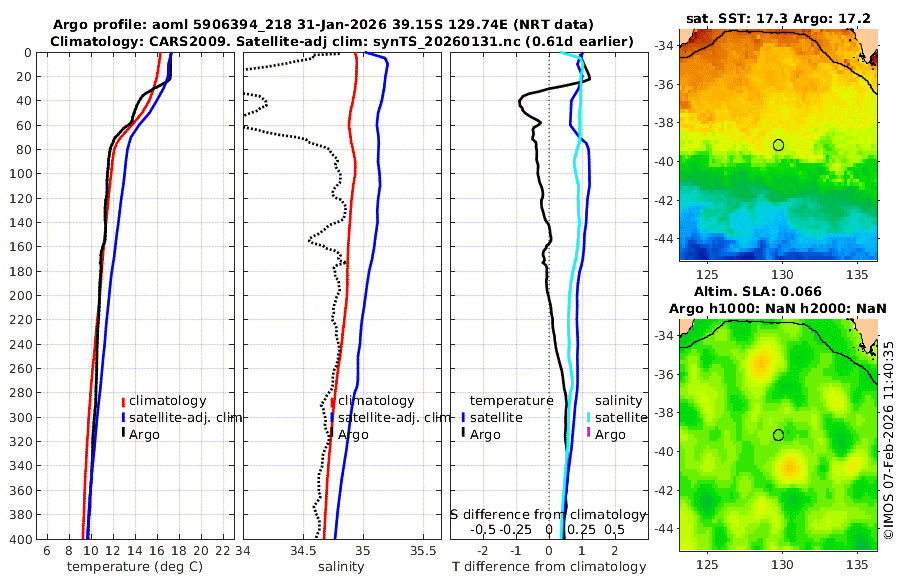Click the black Argo temperature difference minimum near 40 depth
The height and width of the screenshot is (580, 900).
tap(520, 103)
